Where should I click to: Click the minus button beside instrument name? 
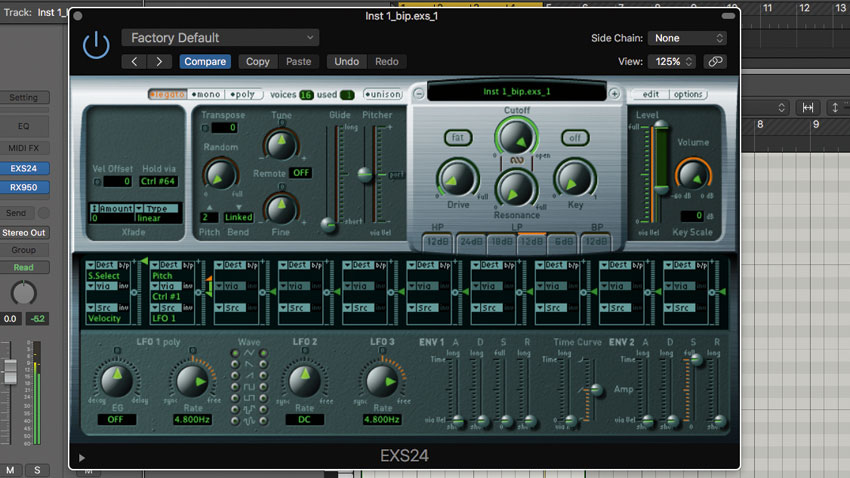tap(418, 94)
